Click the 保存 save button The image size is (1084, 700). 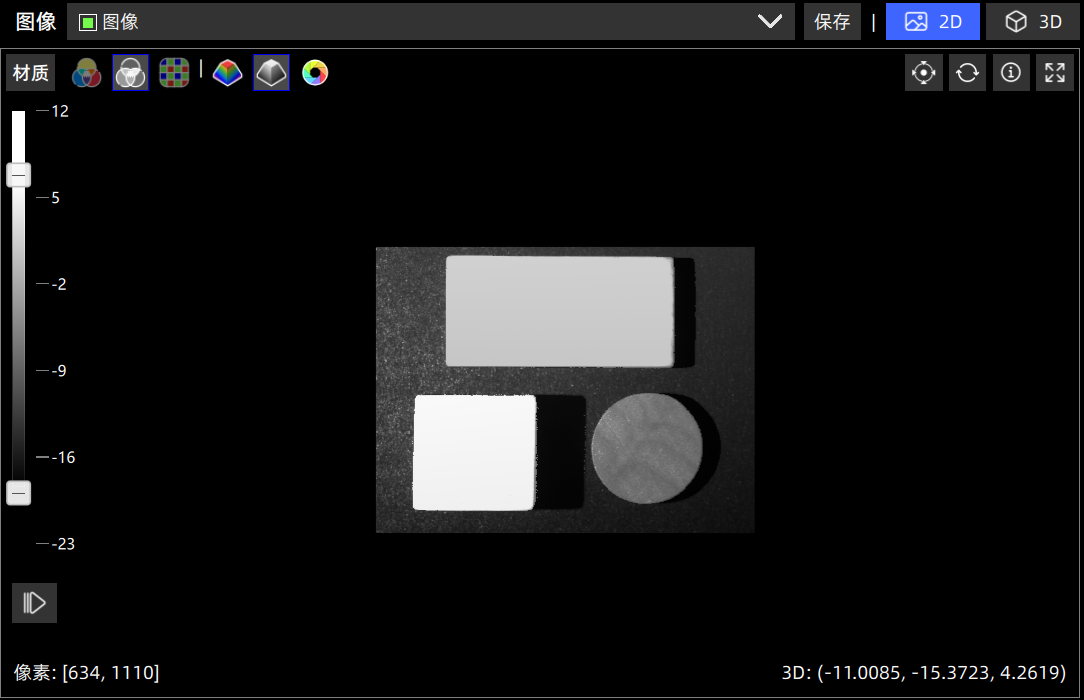[832, 21]
